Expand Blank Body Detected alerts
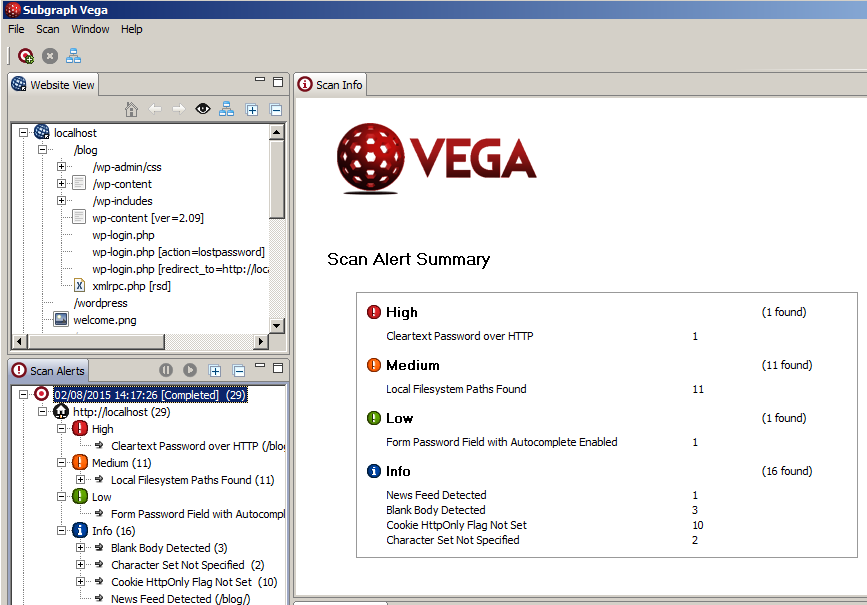The width and height of the screenshot is (867, 605). (x=81, y=547)
